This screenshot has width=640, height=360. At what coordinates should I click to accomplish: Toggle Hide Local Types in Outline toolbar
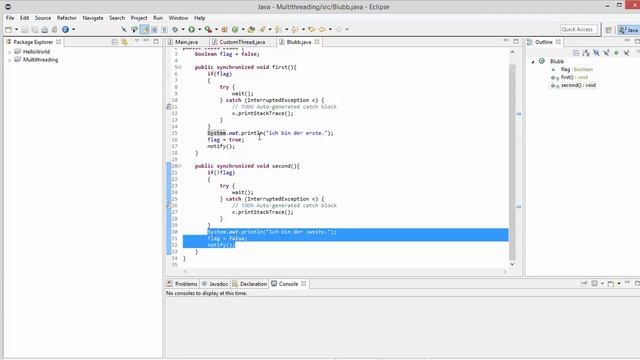point(627,53)
